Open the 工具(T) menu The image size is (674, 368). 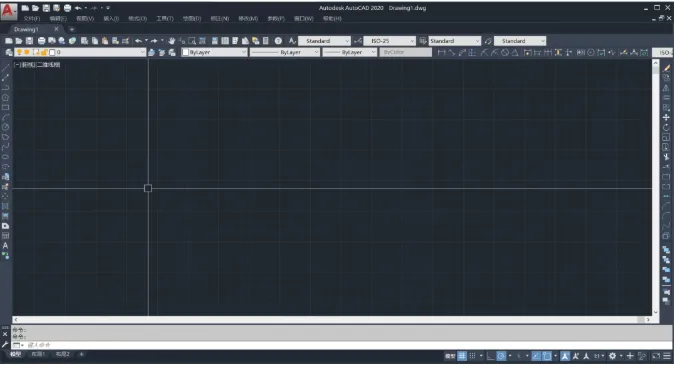(165, 18)
